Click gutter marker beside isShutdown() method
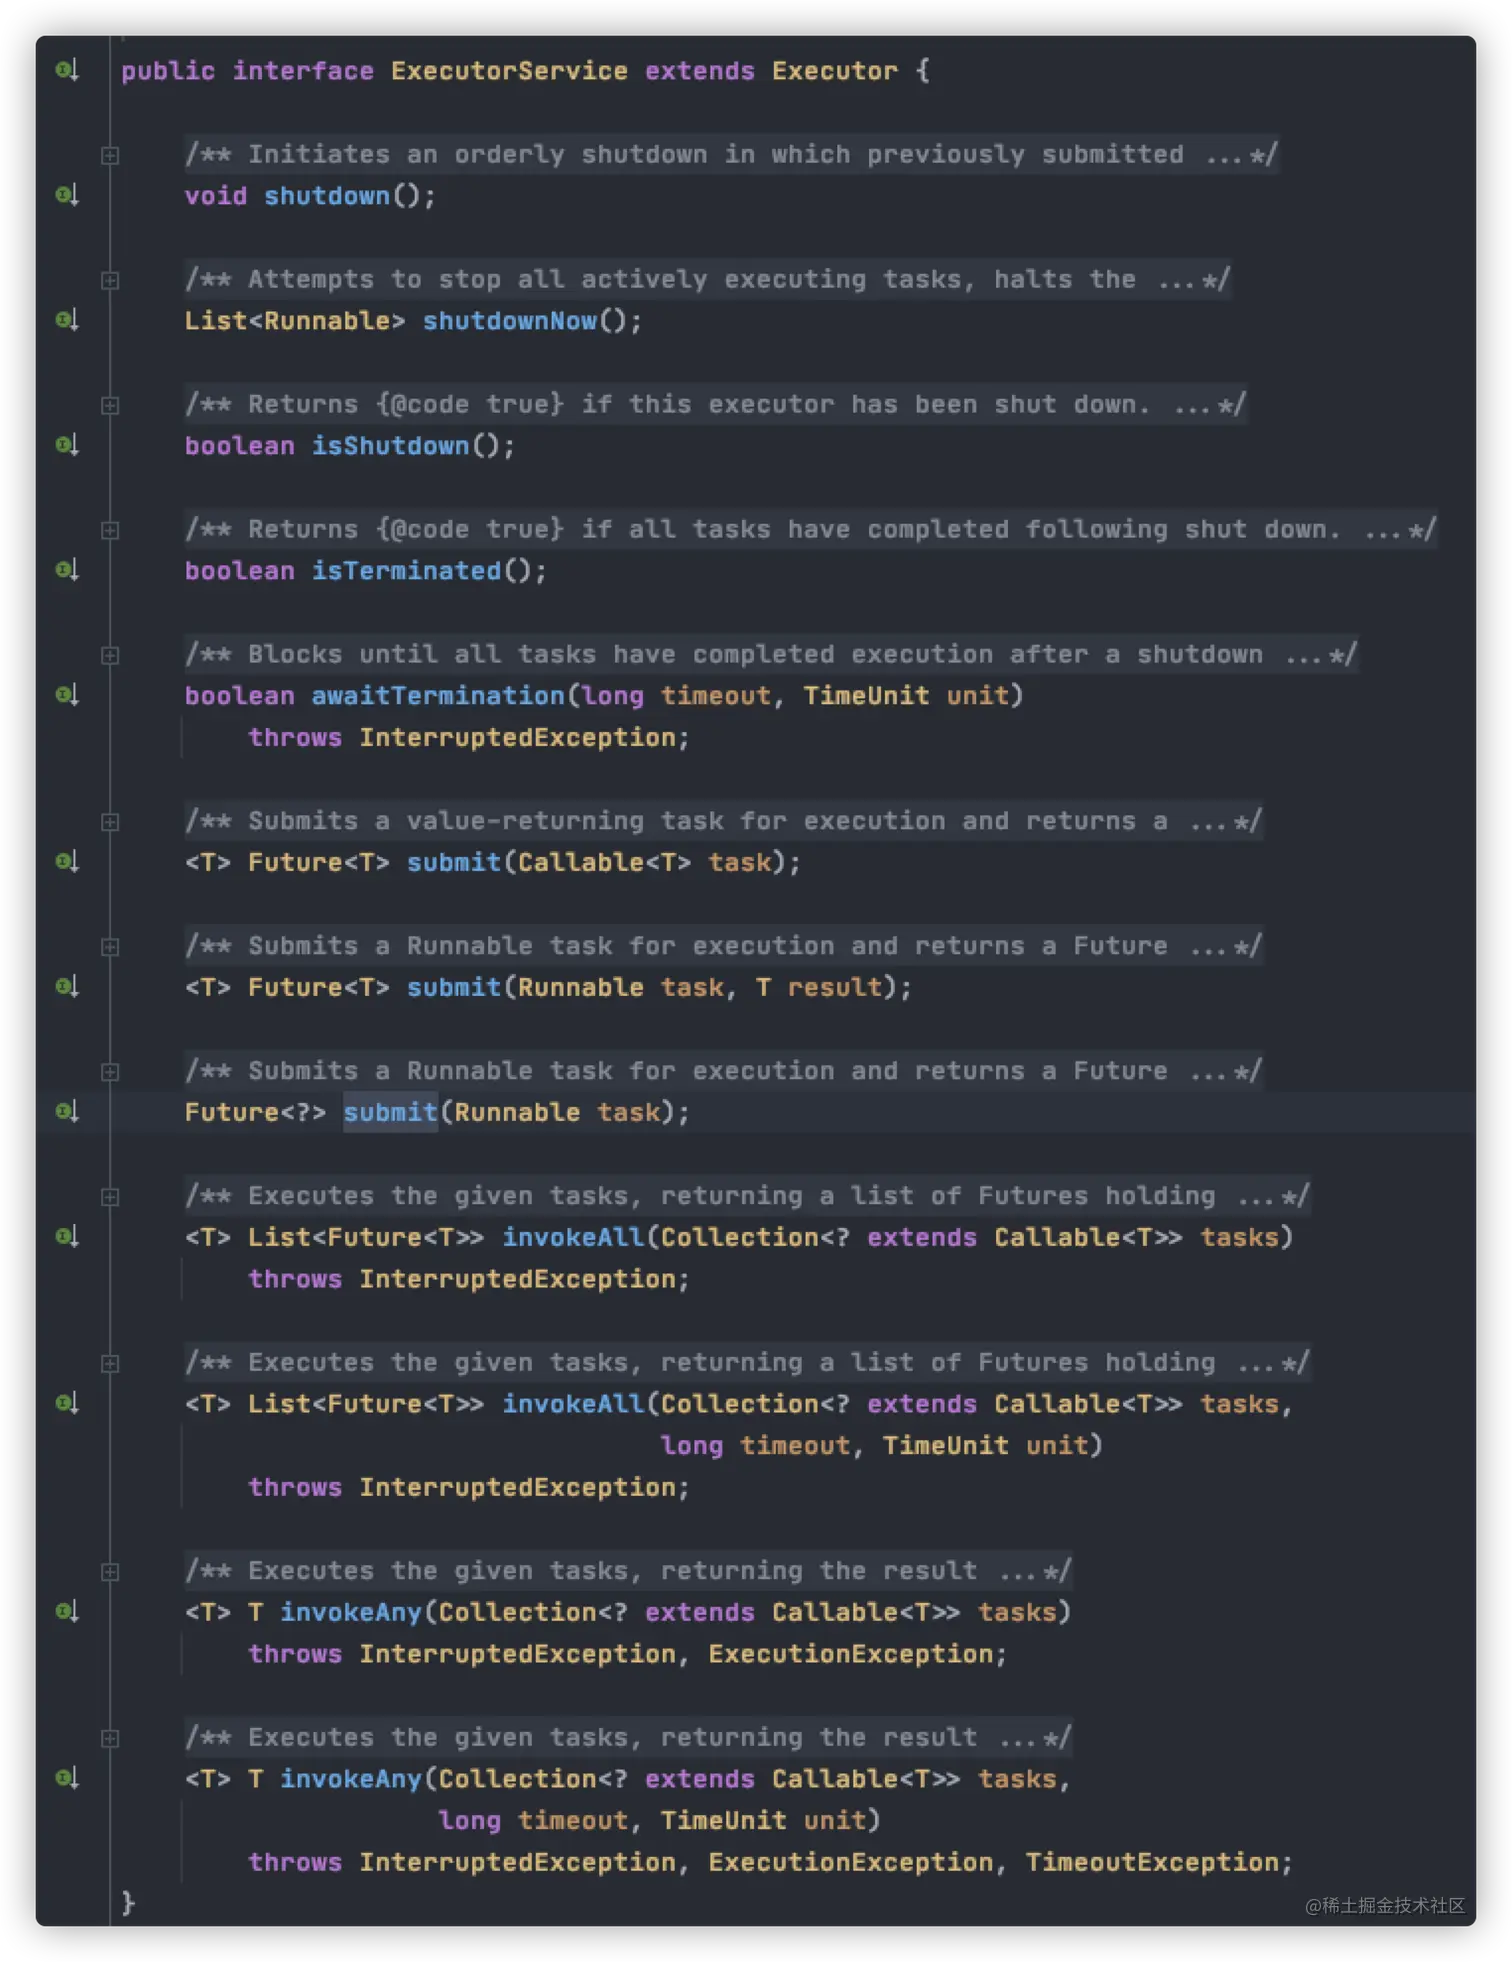Viewport: 1512px width, 1962px height. coord(66,445)
